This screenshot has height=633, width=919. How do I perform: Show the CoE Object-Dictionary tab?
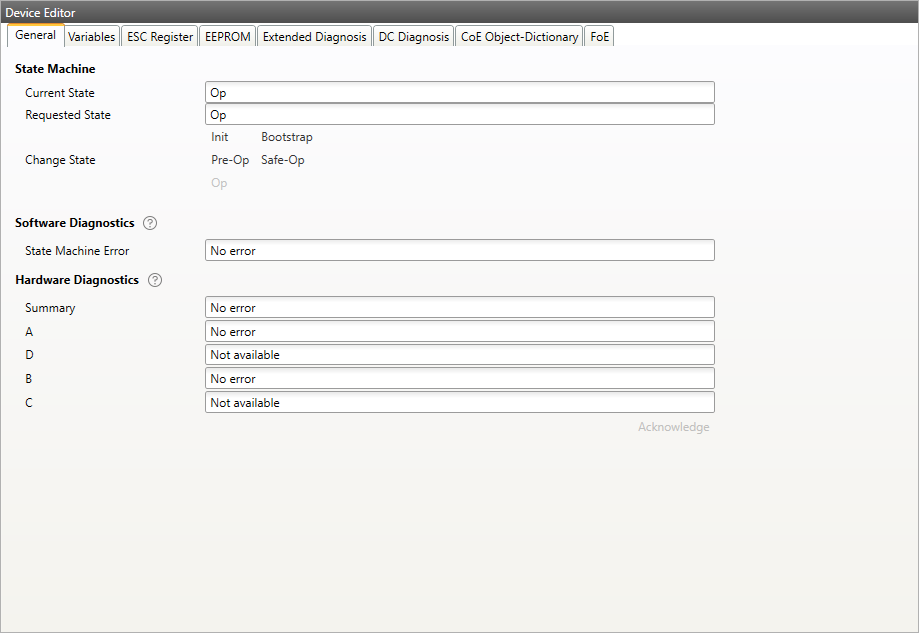tap(519, 37)
